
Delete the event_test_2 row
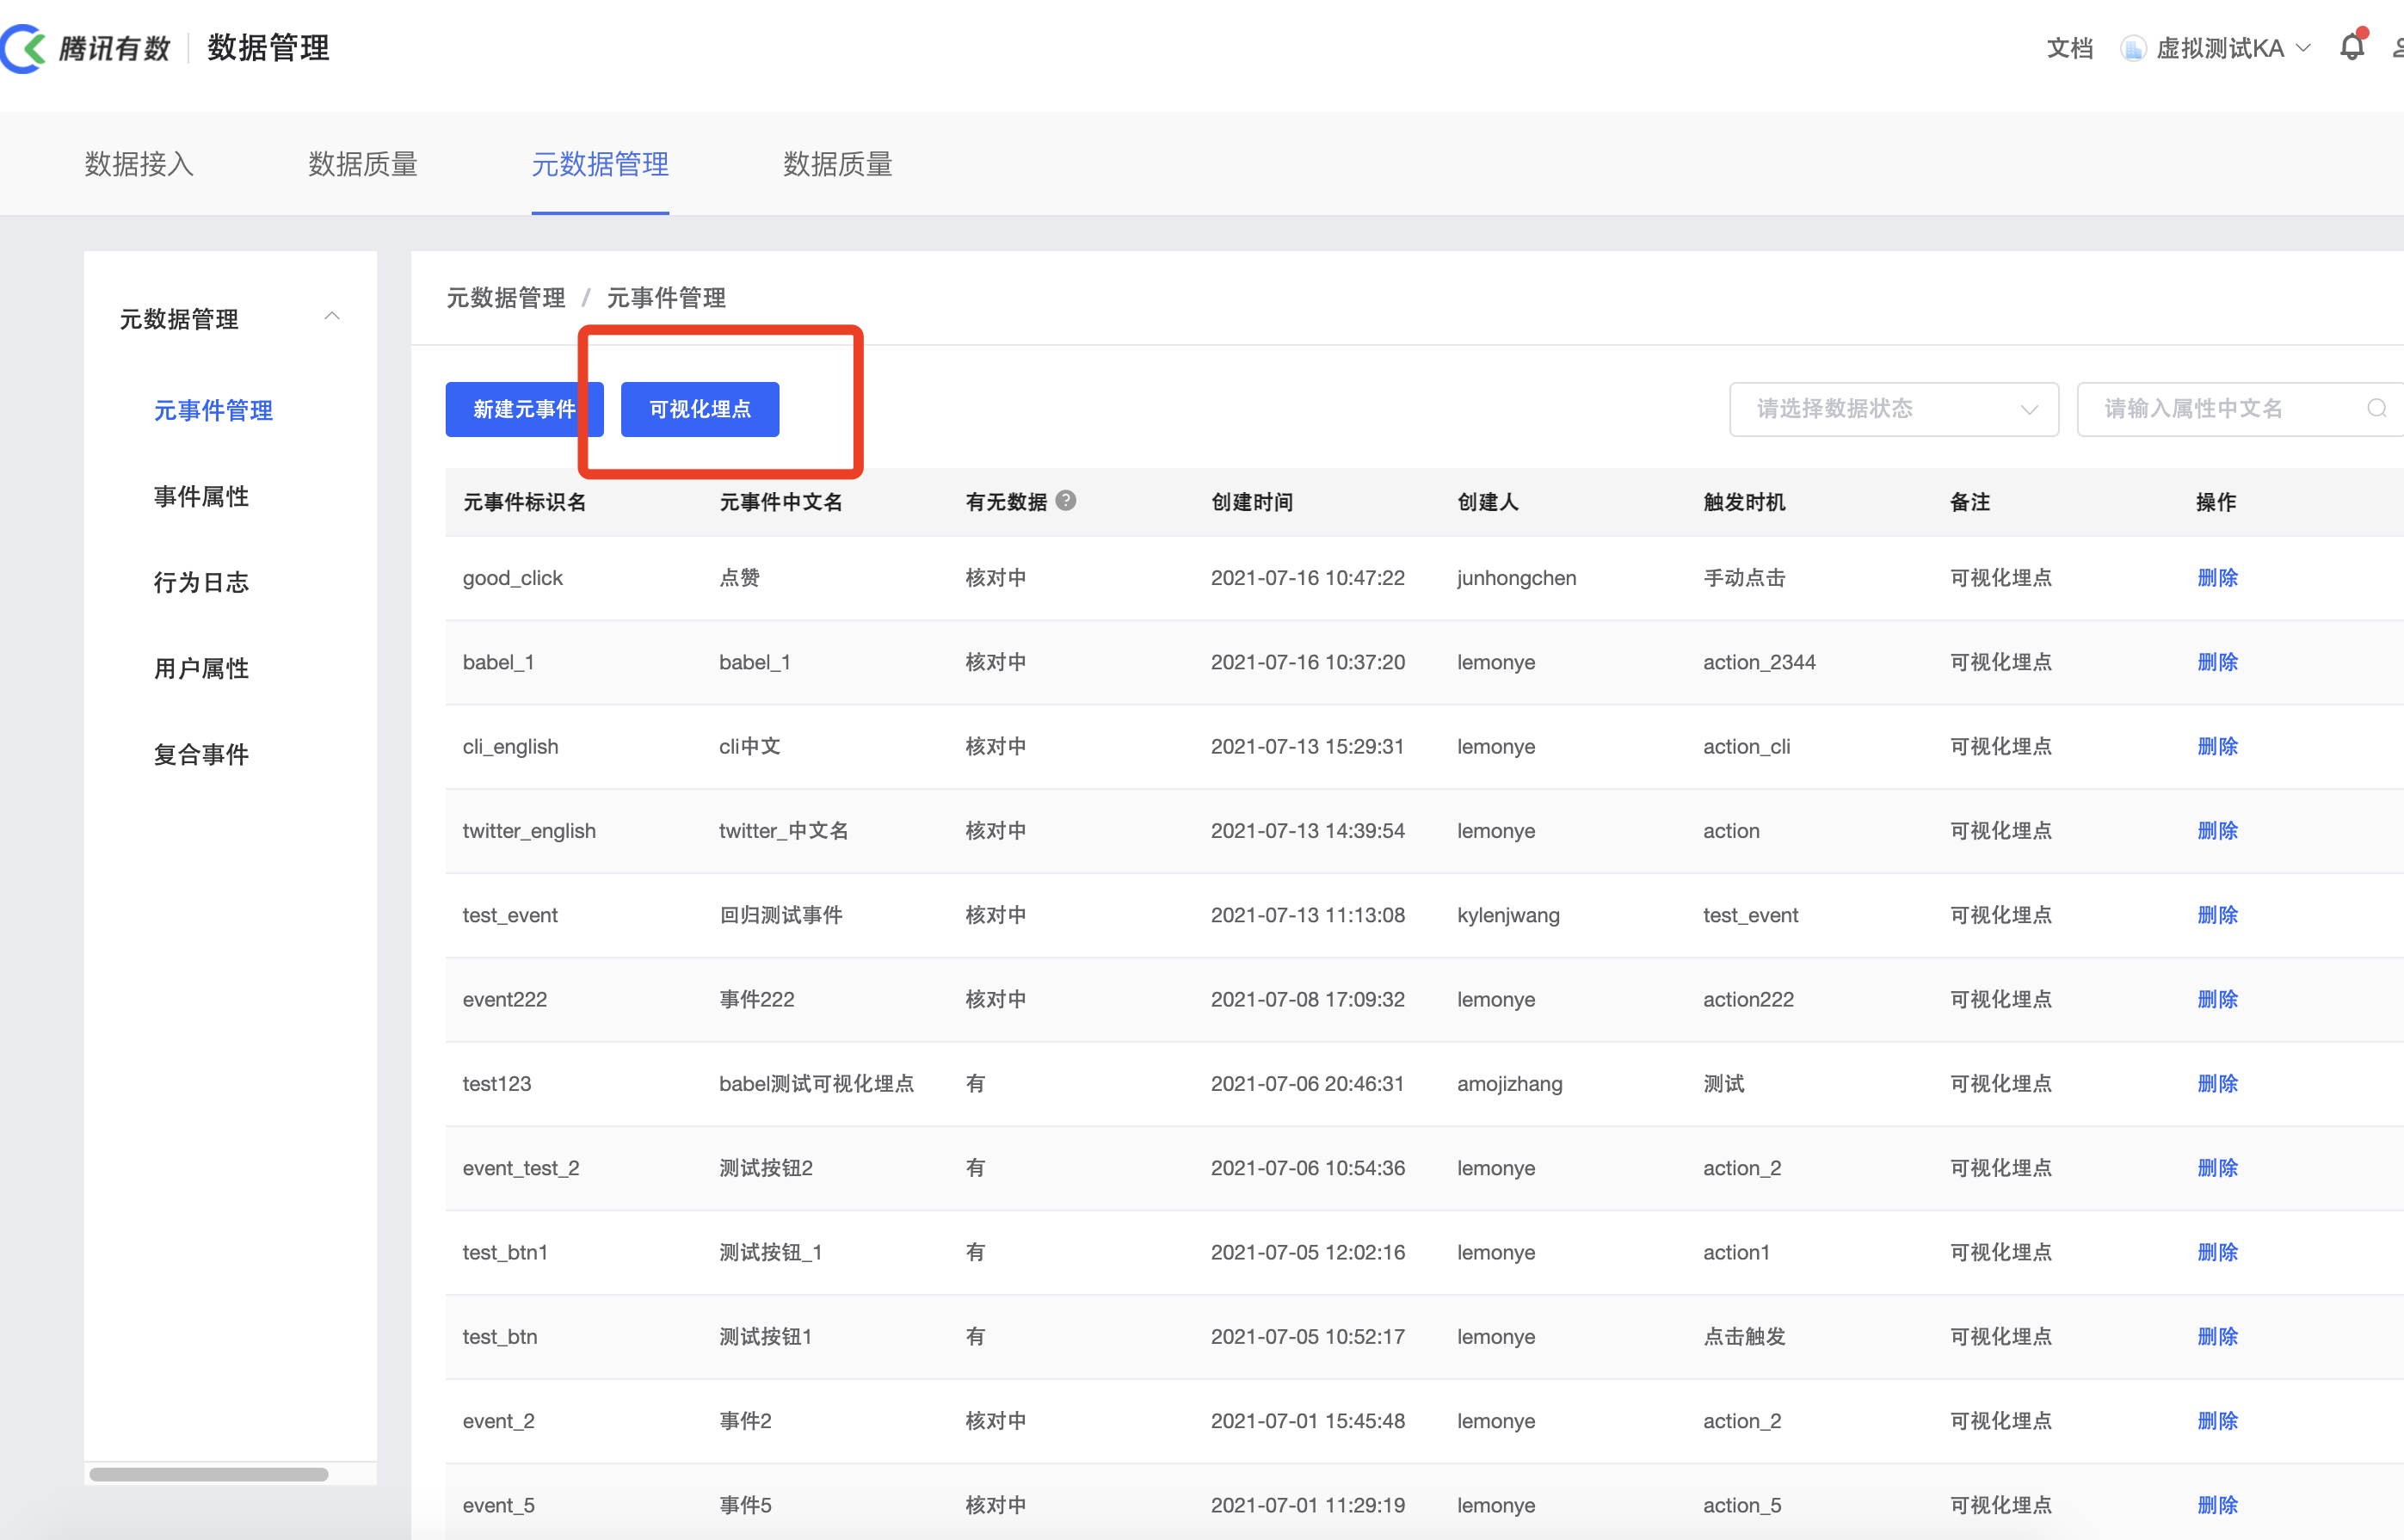(x=2217, y=1168)
